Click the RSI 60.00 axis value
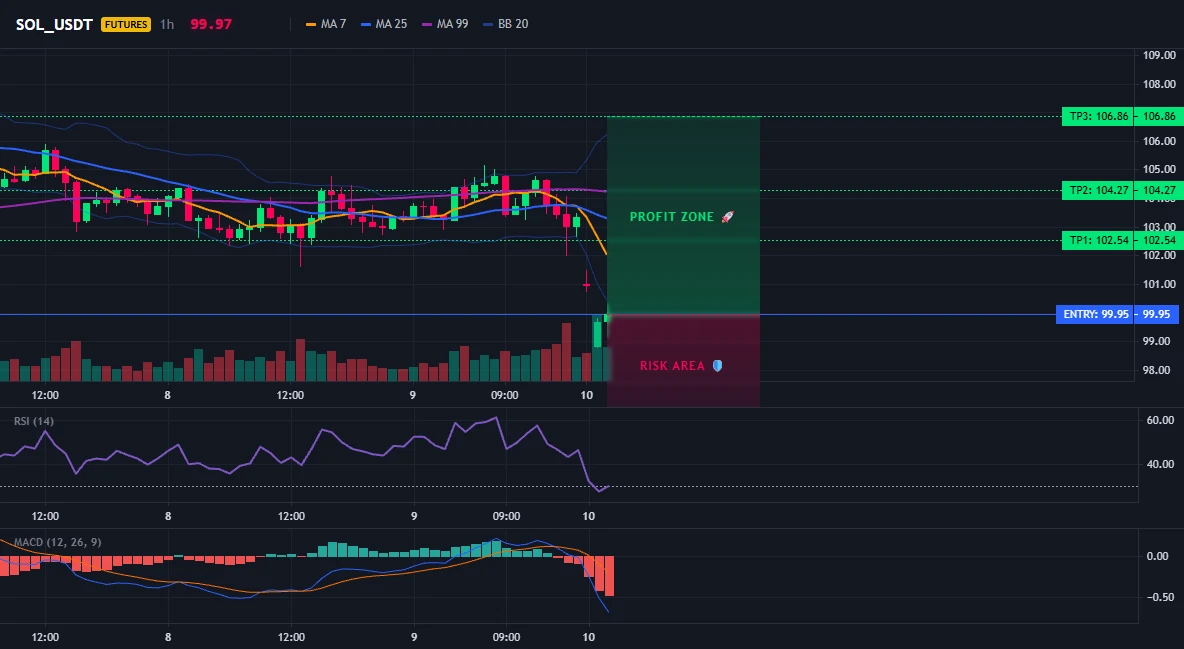Image resolution: width=1184 pixels, height=649 pixels. tap(1160, 420)
